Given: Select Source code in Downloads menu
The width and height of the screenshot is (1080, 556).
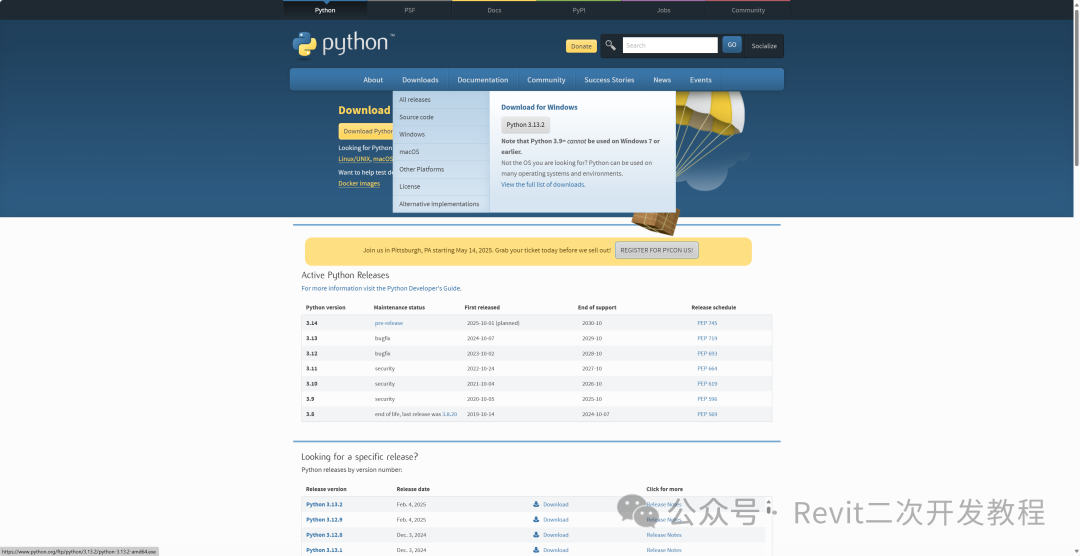Looking at the screenshot, I should click(x=441, y=117).
